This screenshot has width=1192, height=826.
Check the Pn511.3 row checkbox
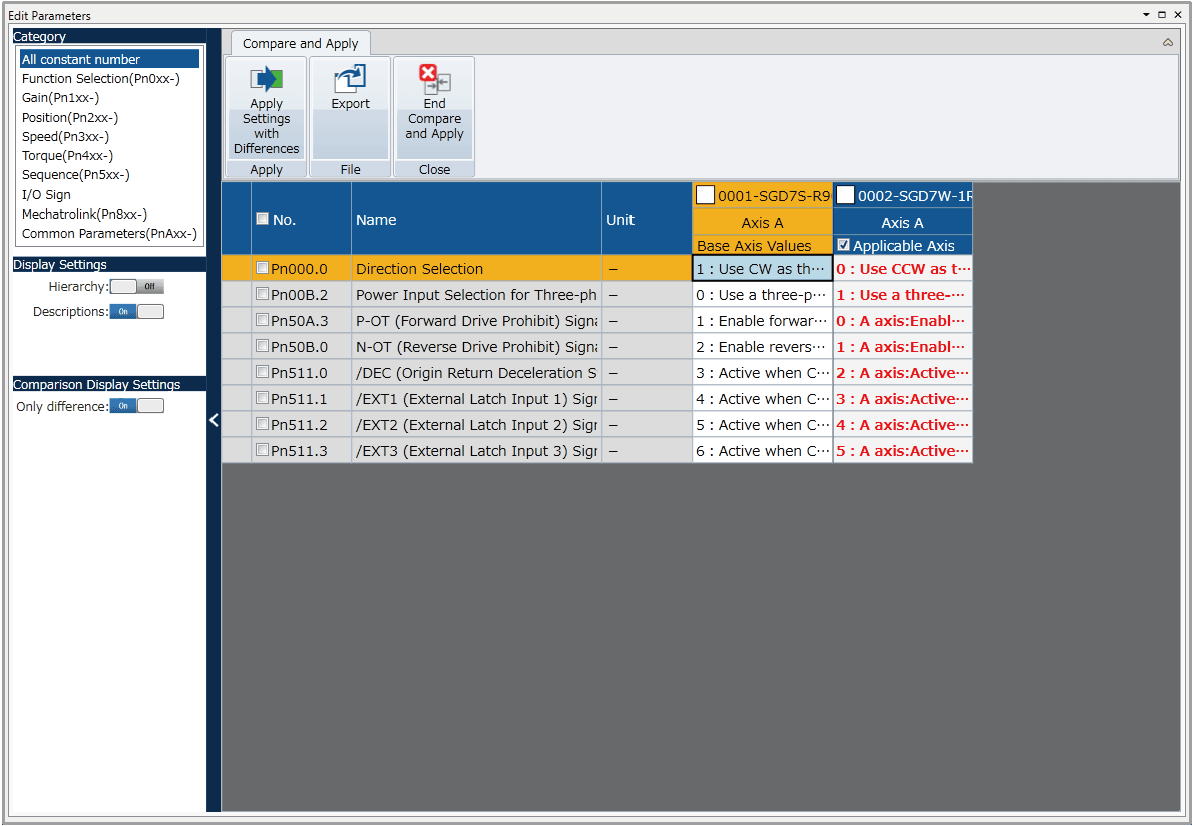[x=262, y=450]
